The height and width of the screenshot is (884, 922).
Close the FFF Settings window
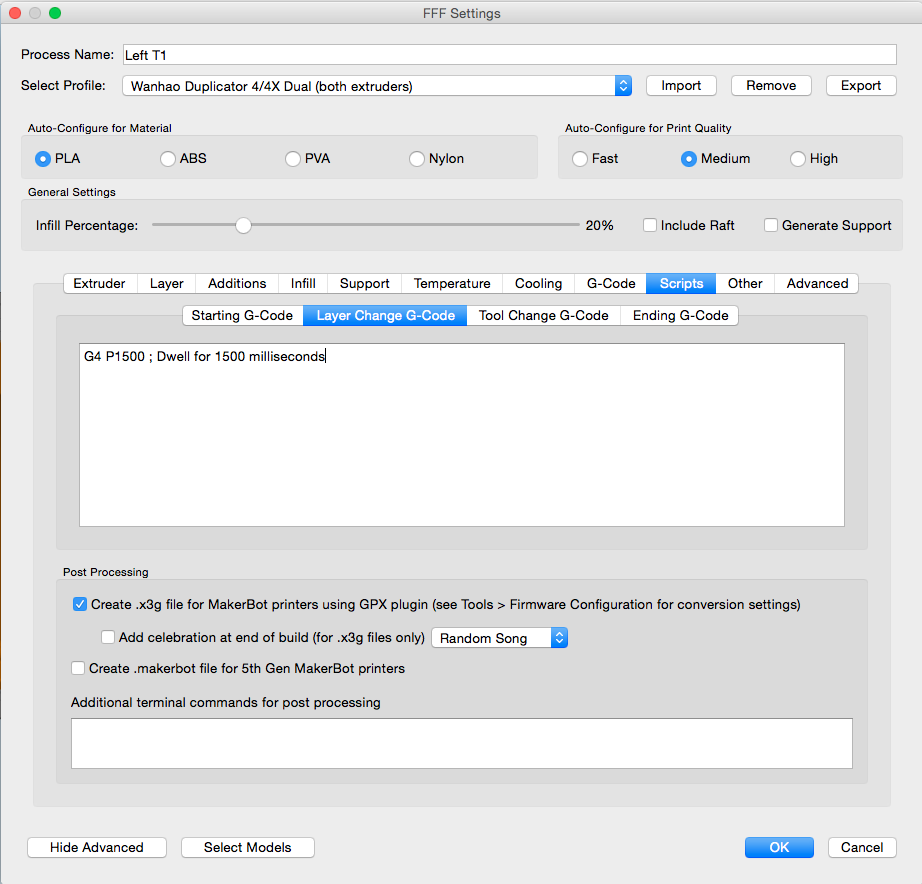(16, 13)
